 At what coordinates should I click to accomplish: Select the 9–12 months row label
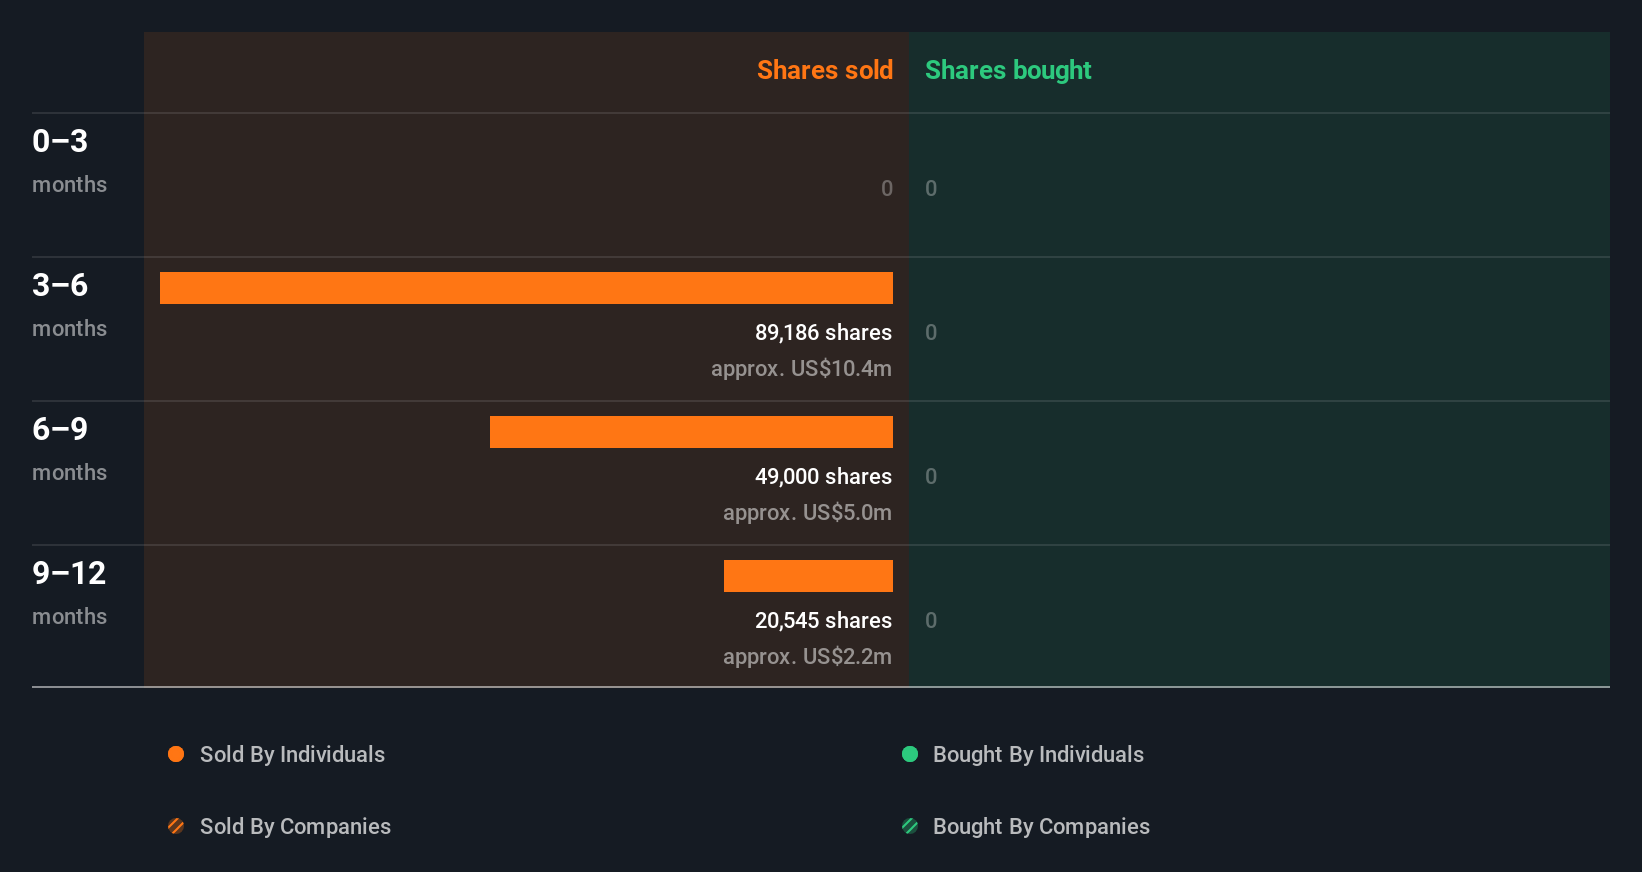(69, 592)
